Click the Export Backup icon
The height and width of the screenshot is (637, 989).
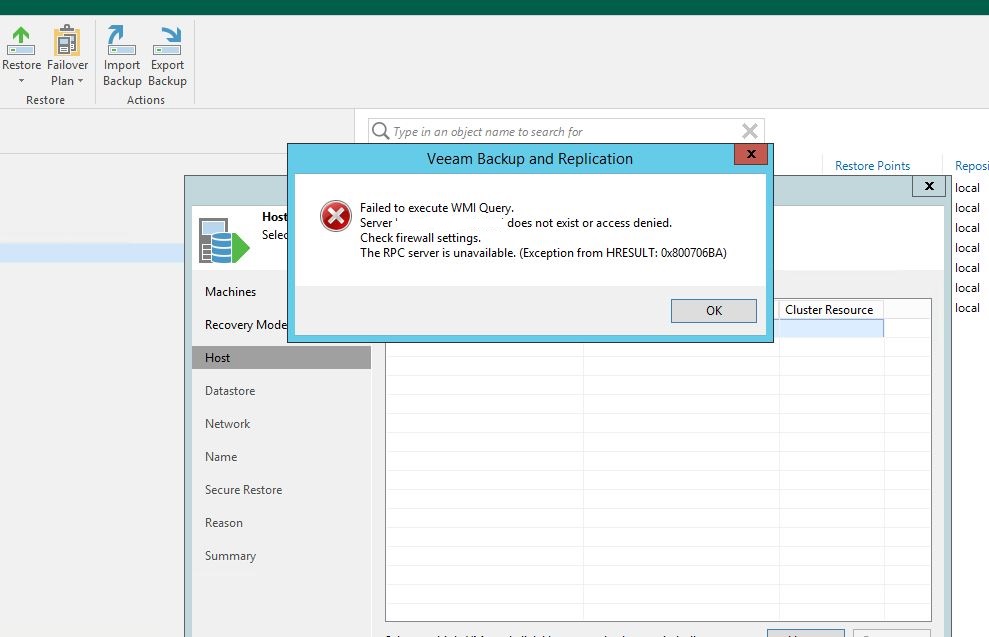point(167,42)
